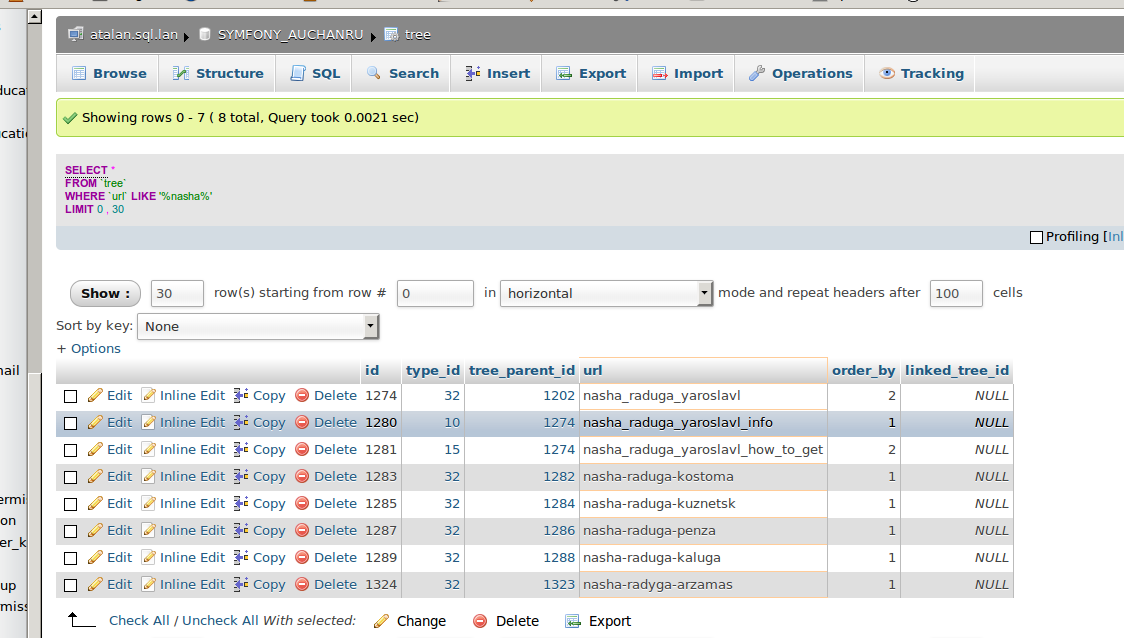1124x638 pixels.
Task: Open the Import tab
Action: coord(687,73)
